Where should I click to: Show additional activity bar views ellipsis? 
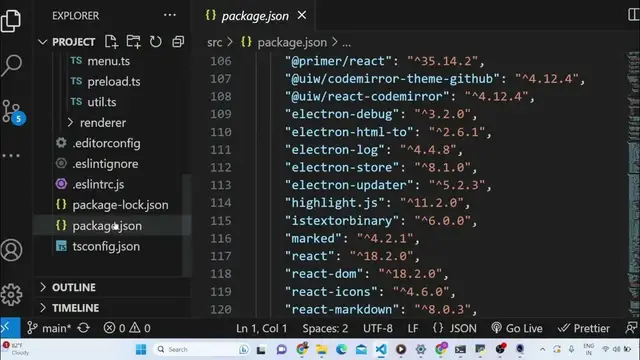click(11, 156)
